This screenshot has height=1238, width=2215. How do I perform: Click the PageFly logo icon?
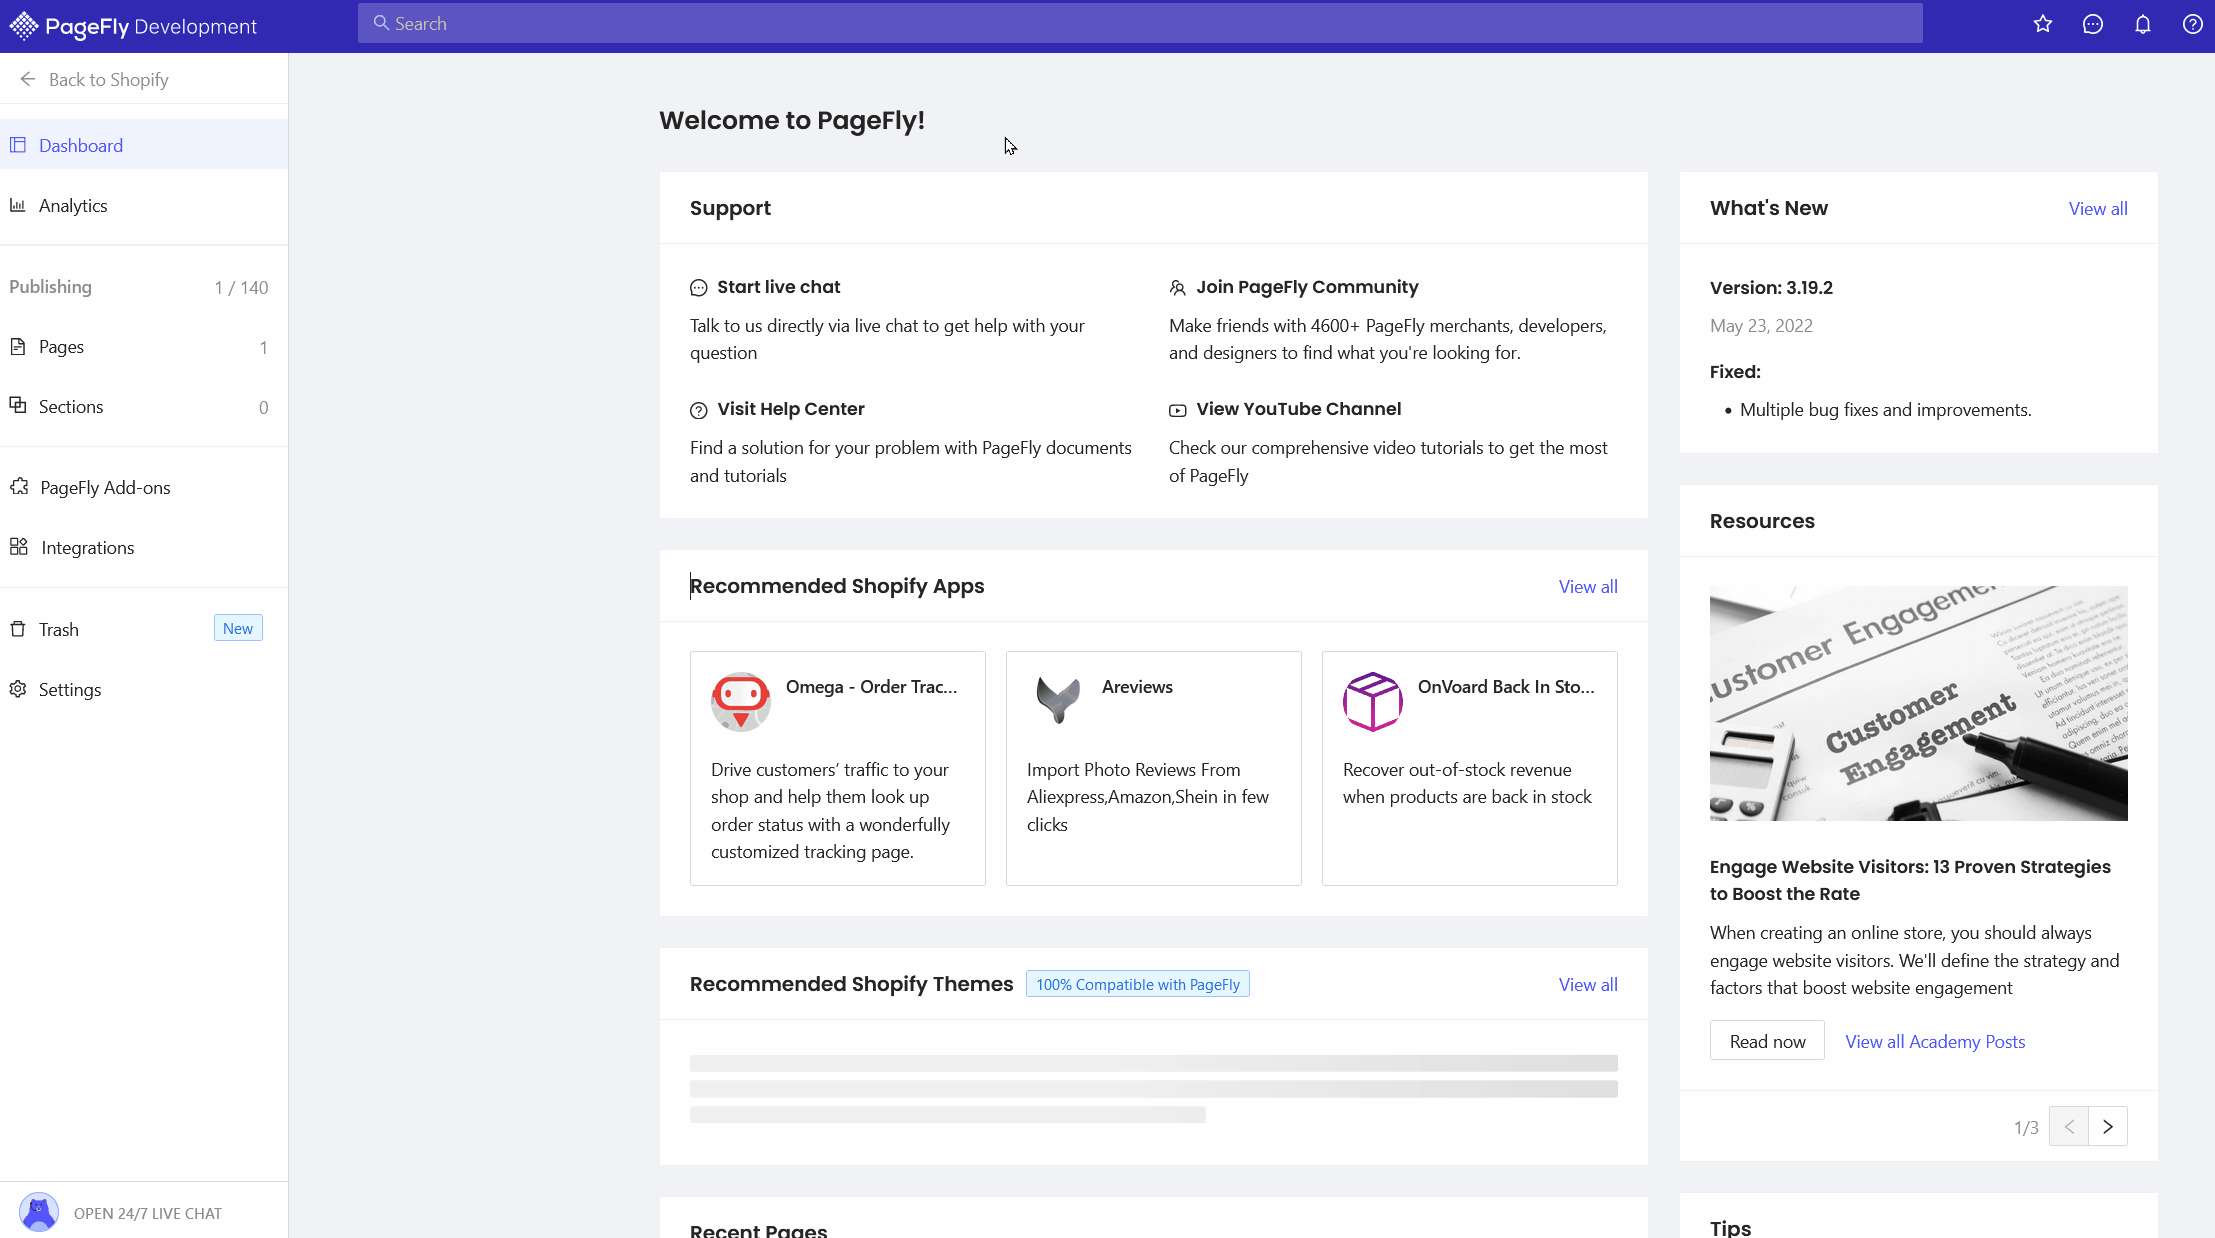point(23,26)
